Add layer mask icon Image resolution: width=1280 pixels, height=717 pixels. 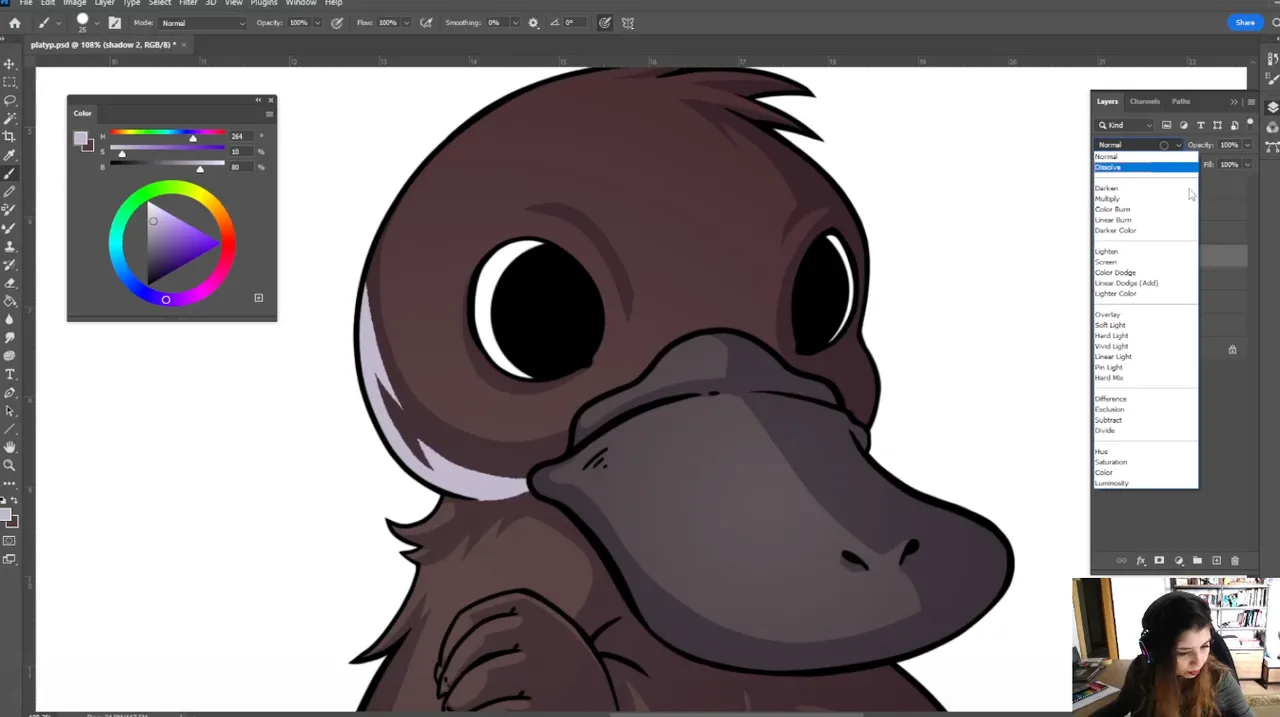coord(1159,561)
